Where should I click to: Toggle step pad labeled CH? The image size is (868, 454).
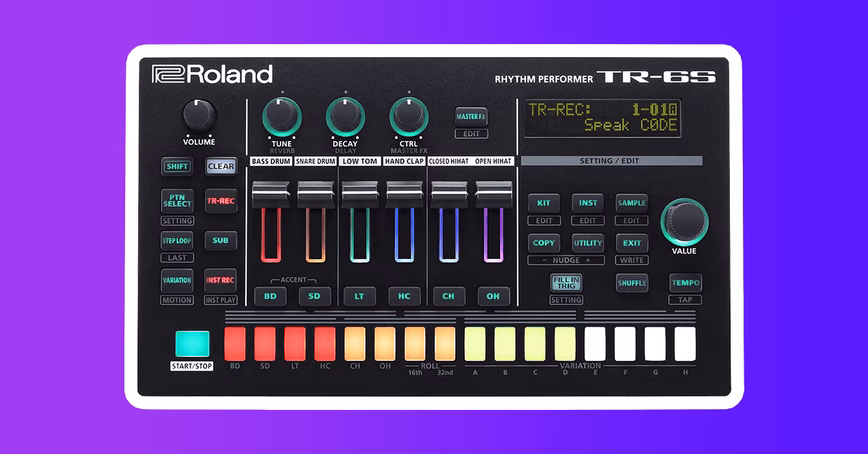(355, 344)
